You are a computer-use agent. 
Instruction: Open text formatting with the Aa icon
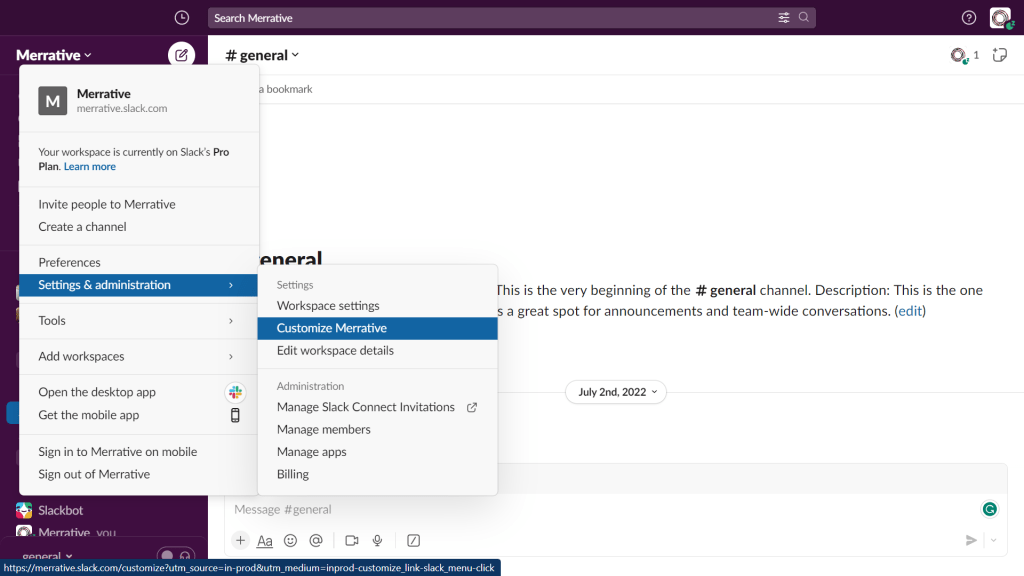click(x=264, y=540)
